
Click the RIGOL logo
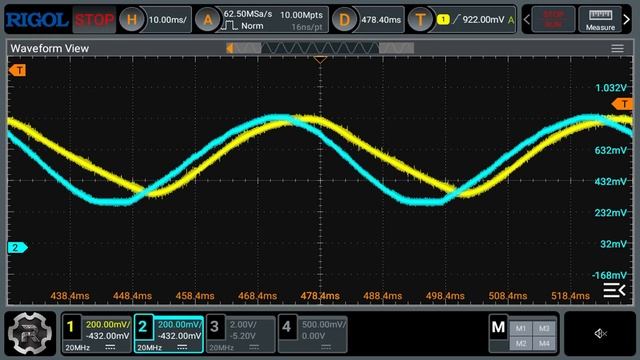(37, 20)
